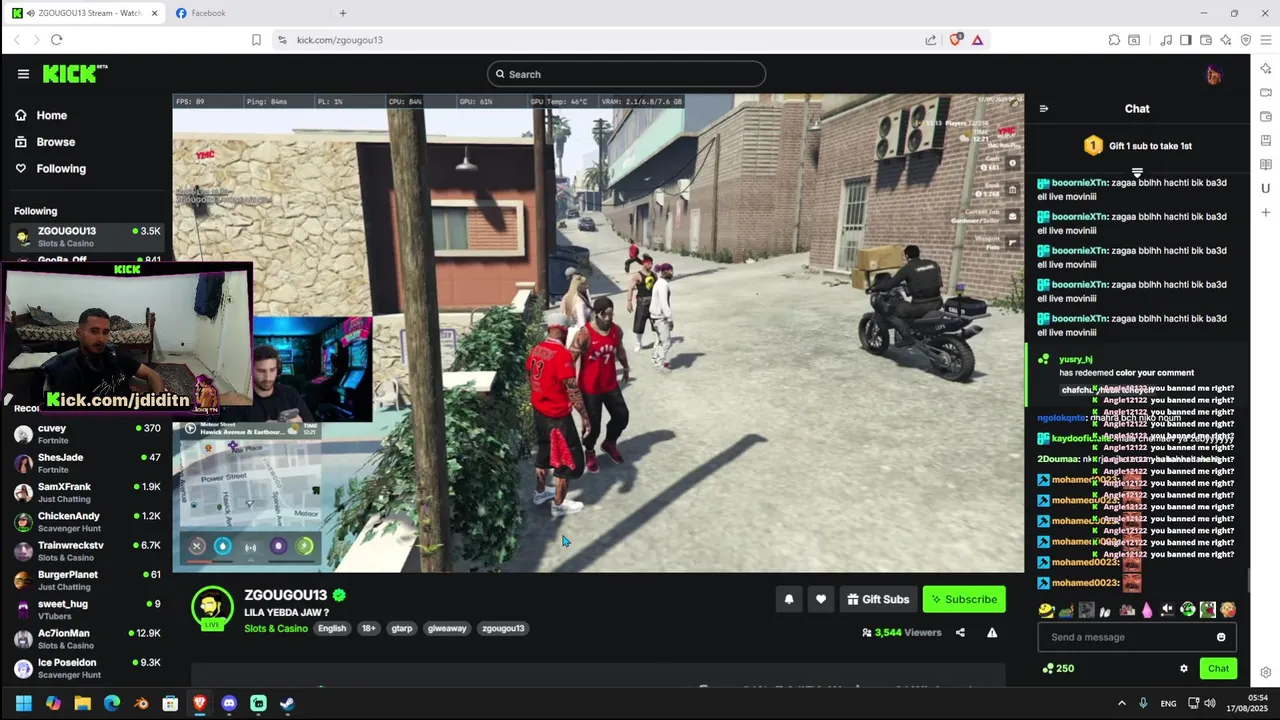This screenshot has width=1280, height=720.
Task: Open Discord from the taskbar
Action: pyautogui.click(x=229, y=703)
